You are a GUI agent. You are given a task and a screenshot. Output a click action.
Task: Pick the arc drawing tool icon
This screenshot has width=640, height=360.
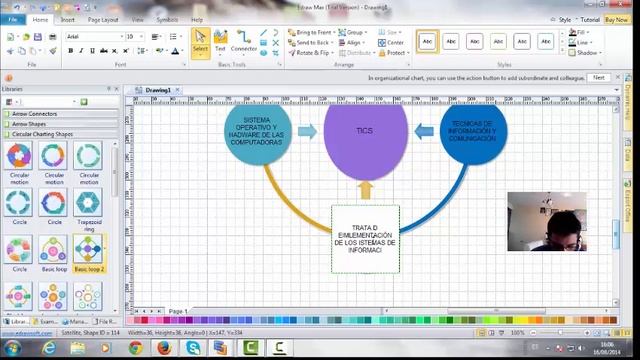(x=276, y=33)
